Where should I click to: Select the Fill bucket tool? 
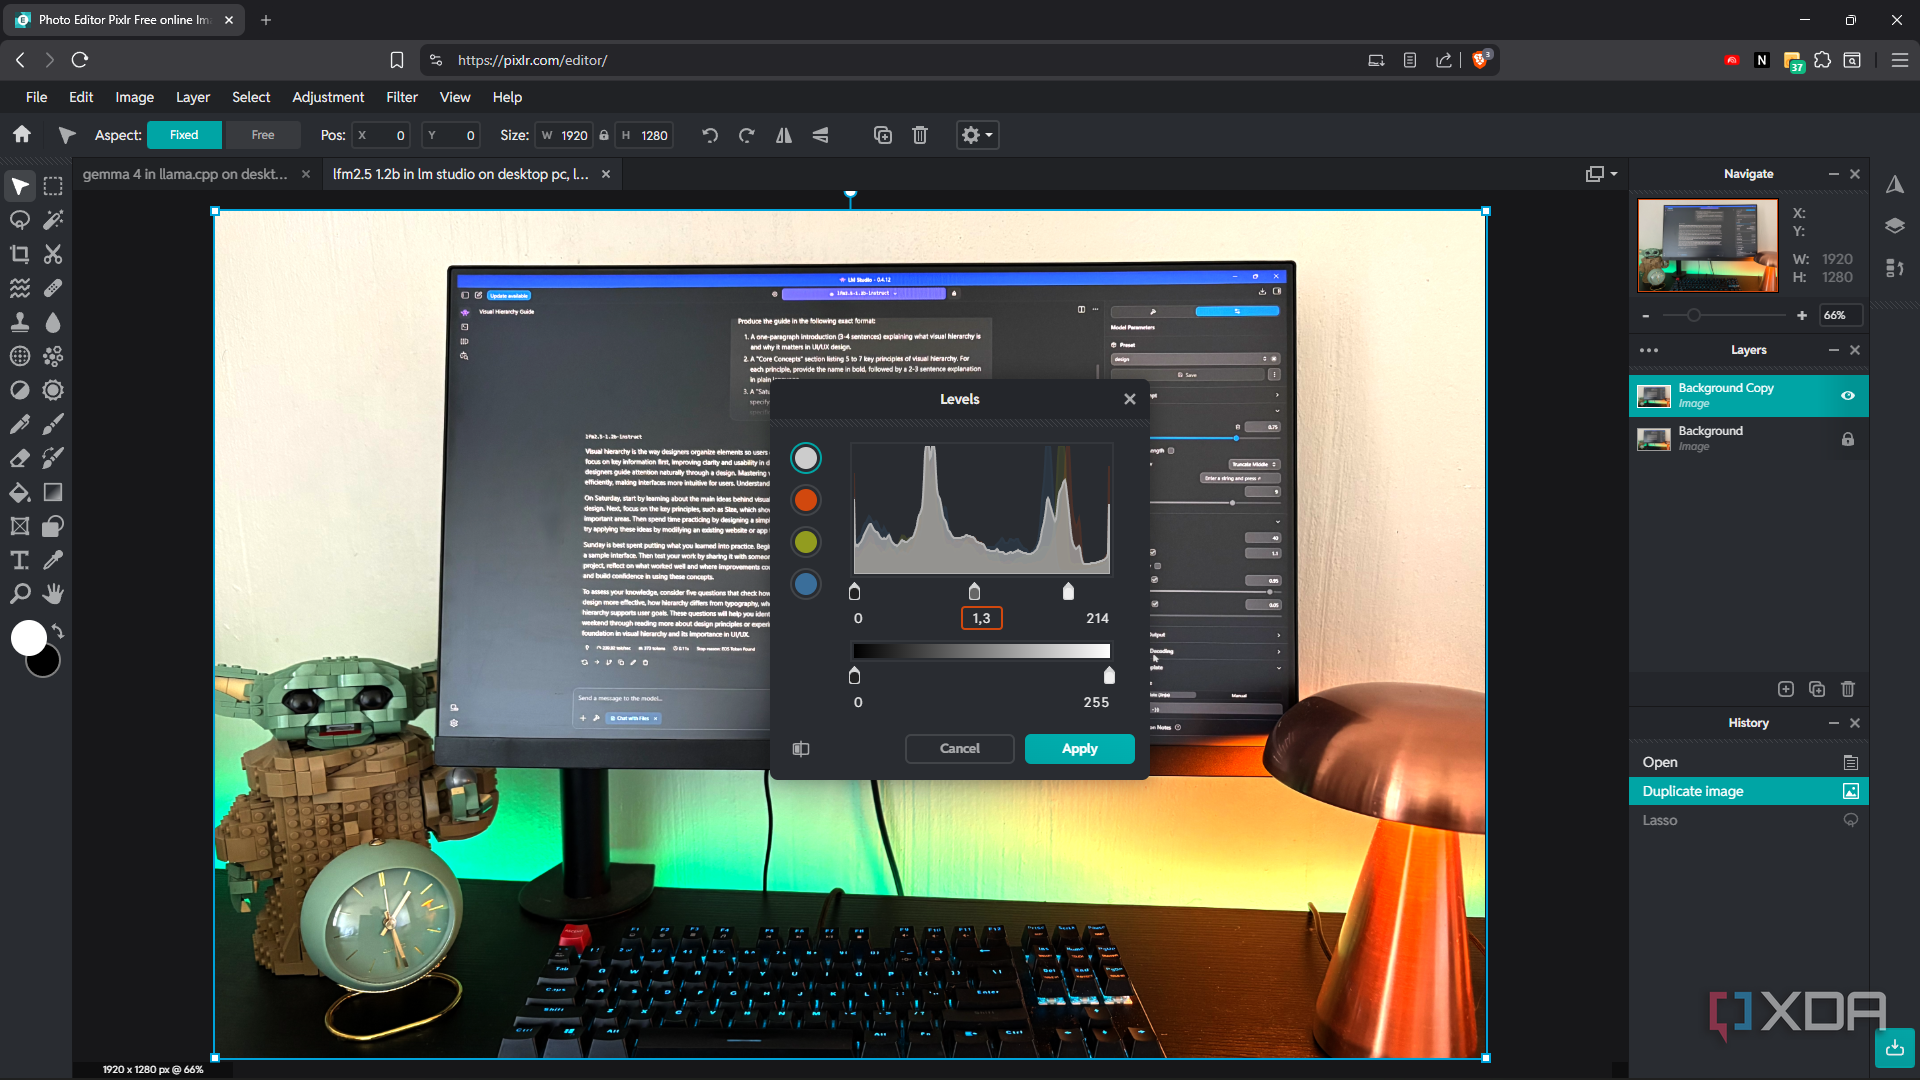click(19, 492)
